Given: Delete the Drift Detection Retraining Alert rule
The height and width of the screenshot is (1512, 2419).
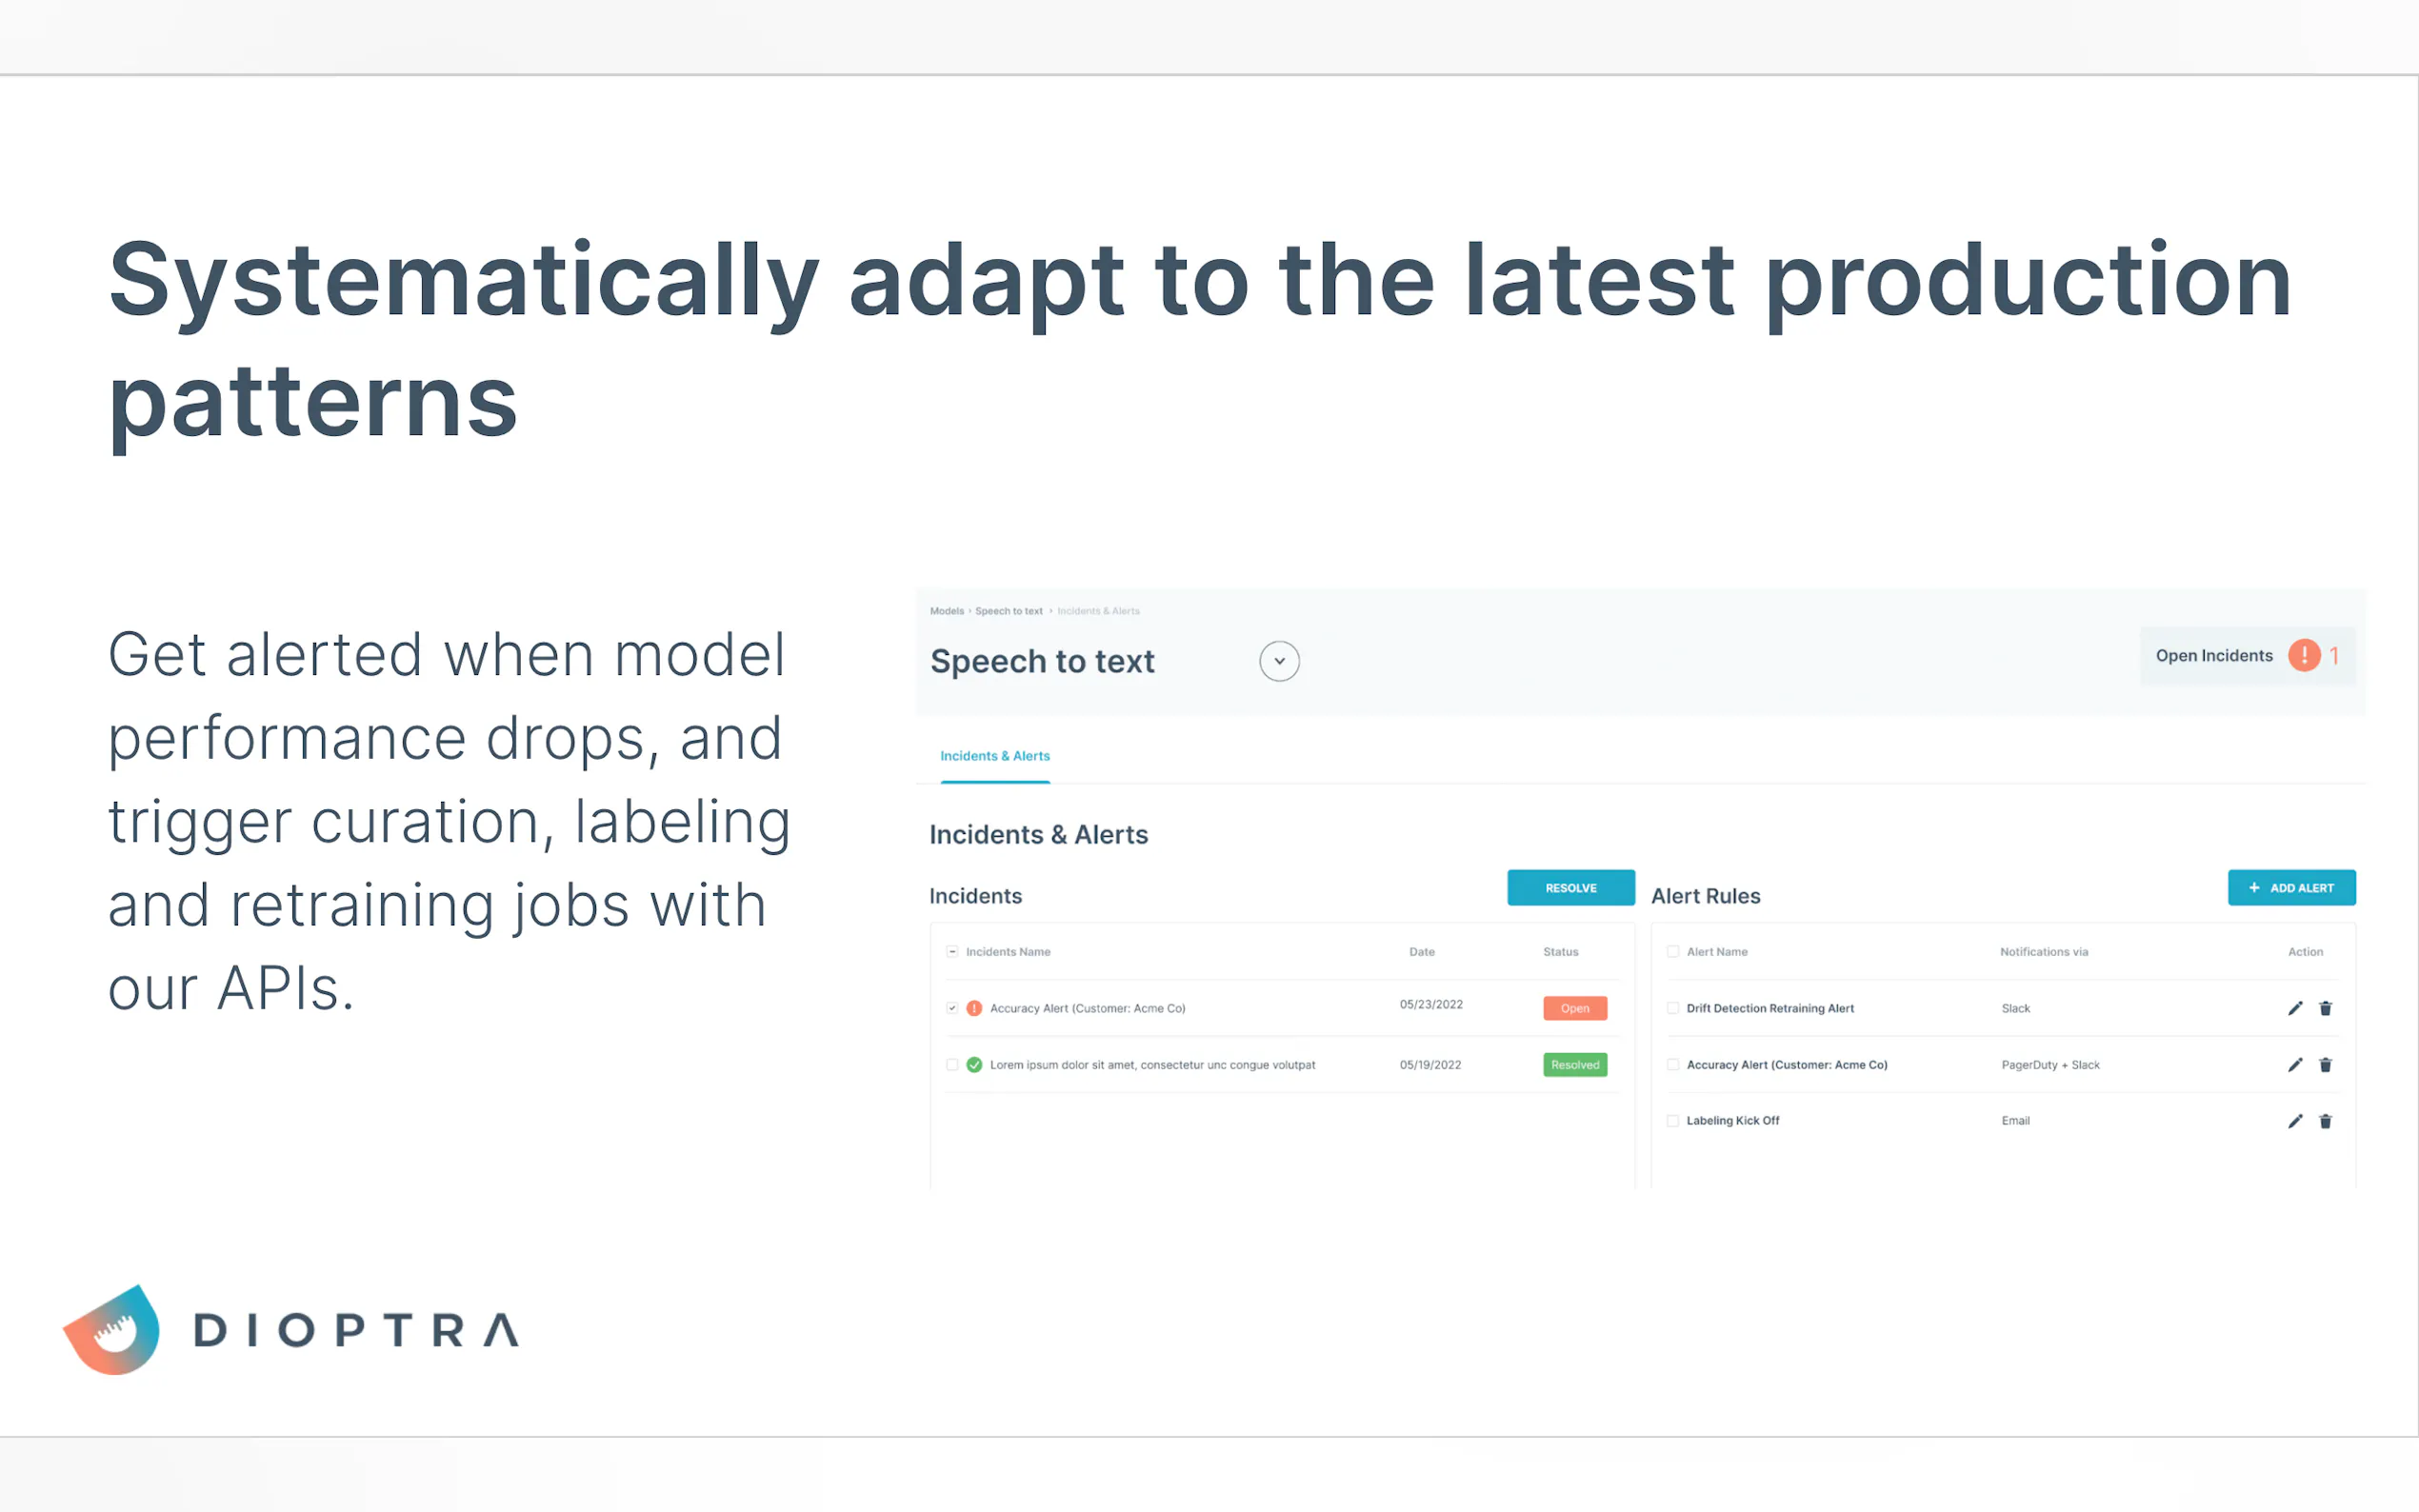Looking at the screenshot, I should point(2325,1008).
